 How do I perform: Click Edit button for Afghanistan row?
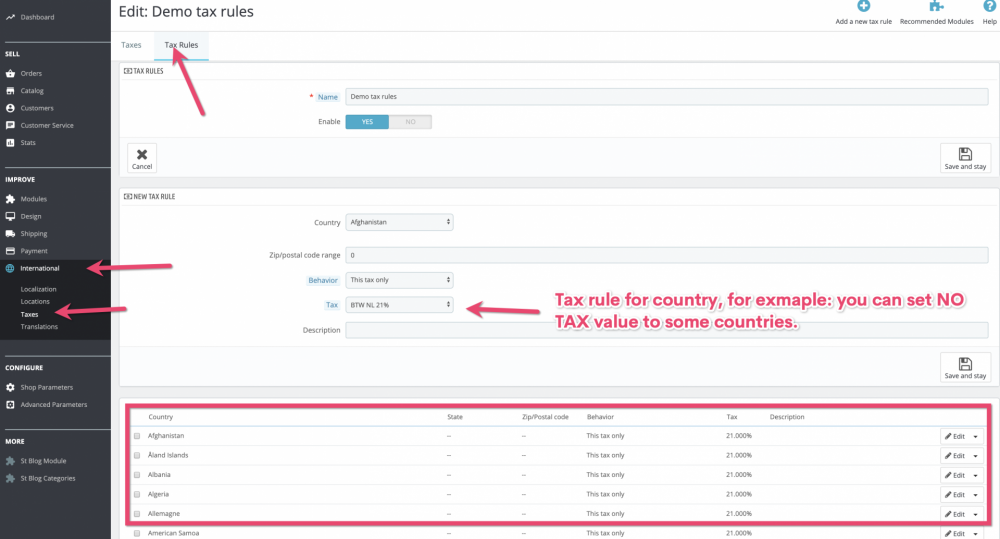click(955, 437)
